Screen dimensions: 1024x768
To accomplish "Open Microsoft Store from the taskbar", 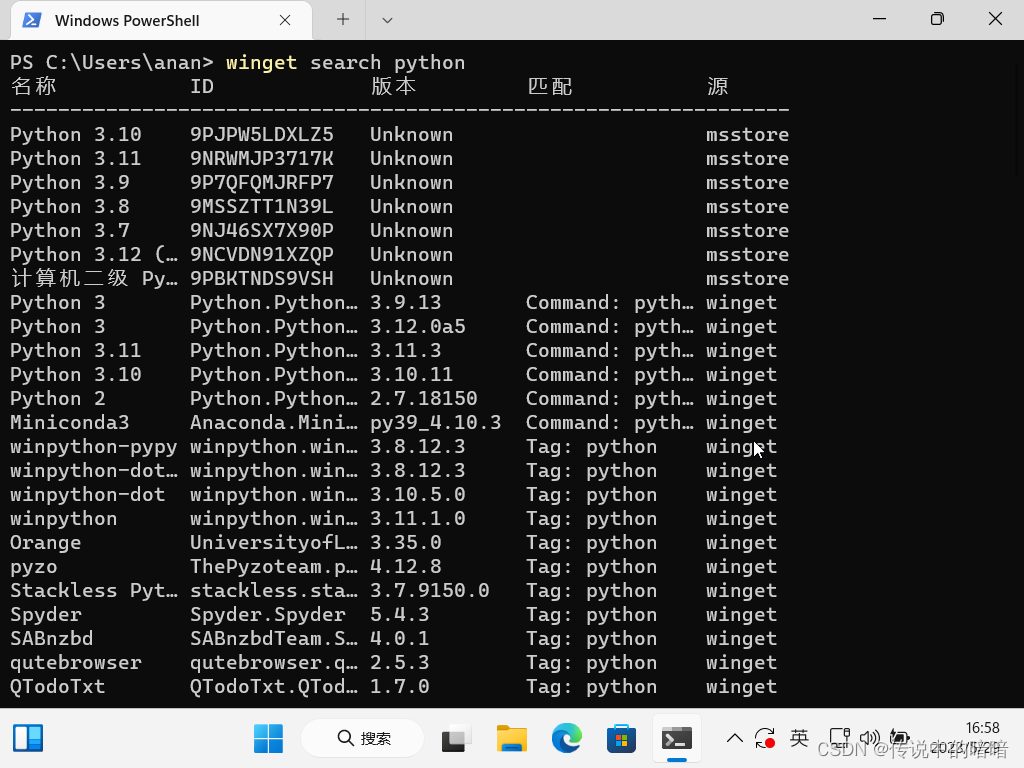I will tap(621, 739).
